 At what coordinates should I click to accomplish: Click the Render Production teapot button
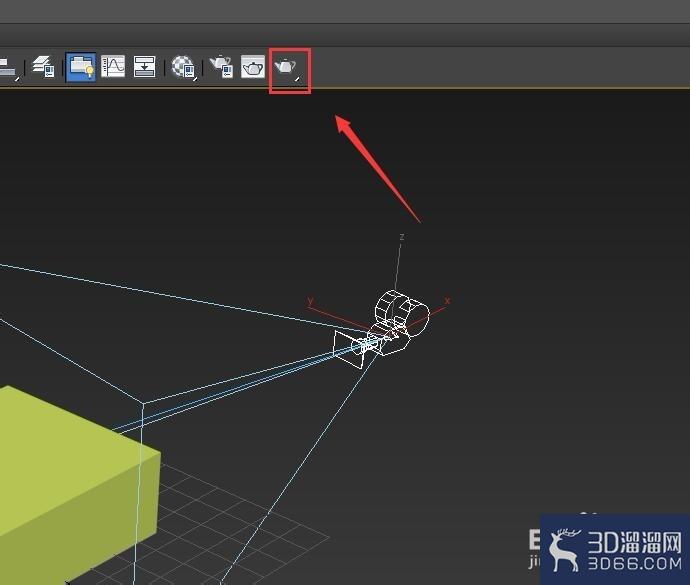pos(287,68)
